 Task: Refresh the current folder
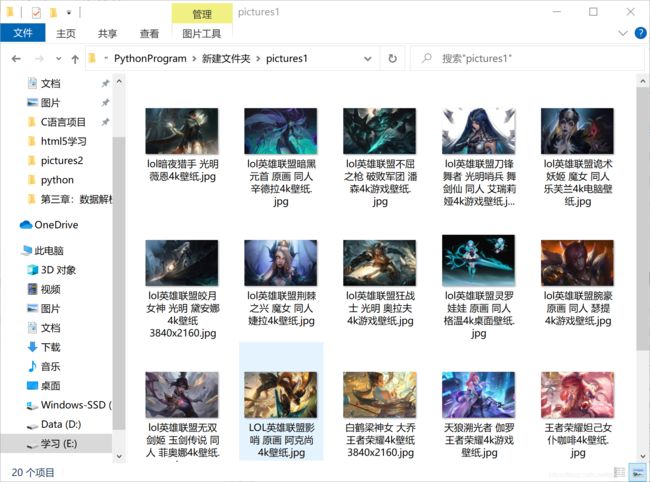coord(392,59)
